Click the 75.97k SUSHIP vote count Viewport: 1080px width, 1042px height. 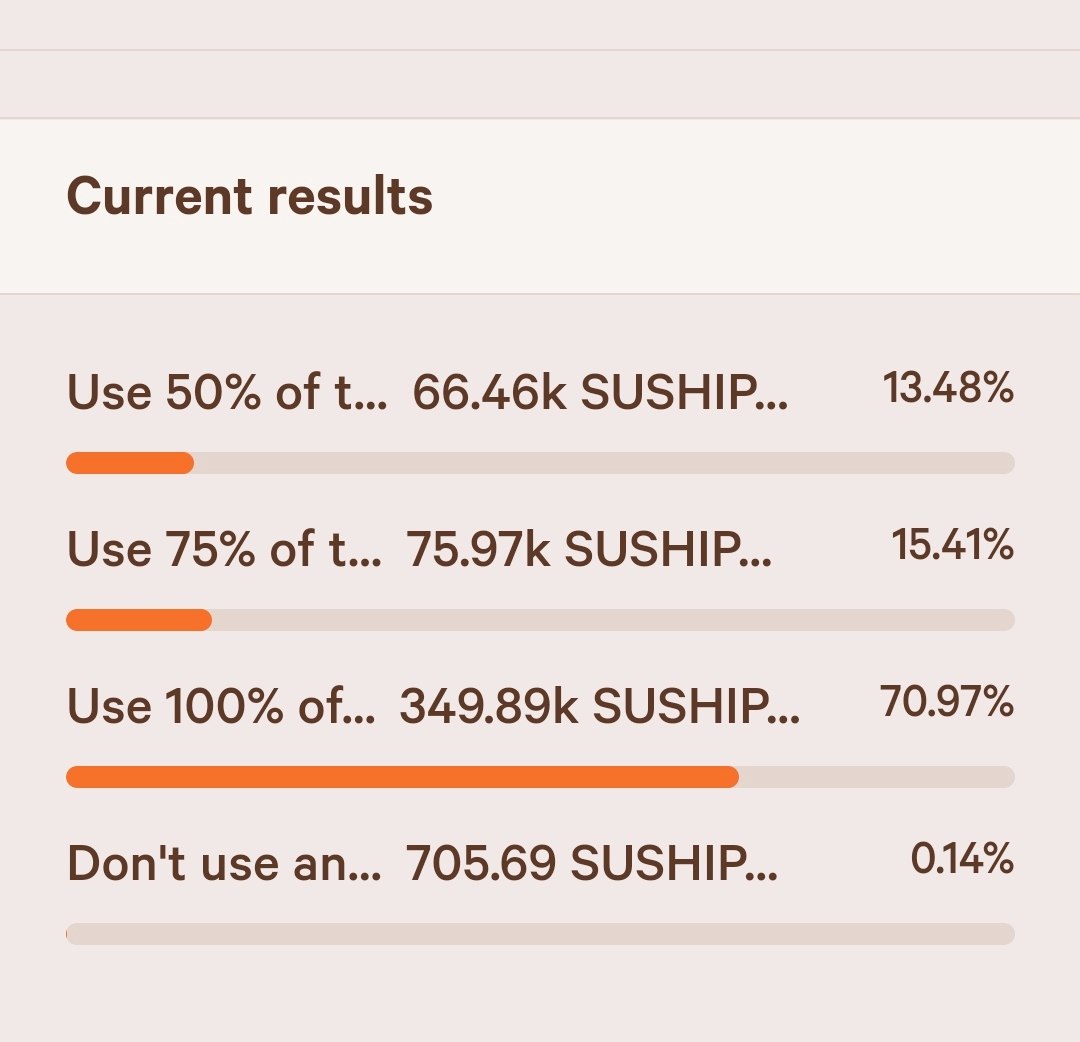pos(589,549)
